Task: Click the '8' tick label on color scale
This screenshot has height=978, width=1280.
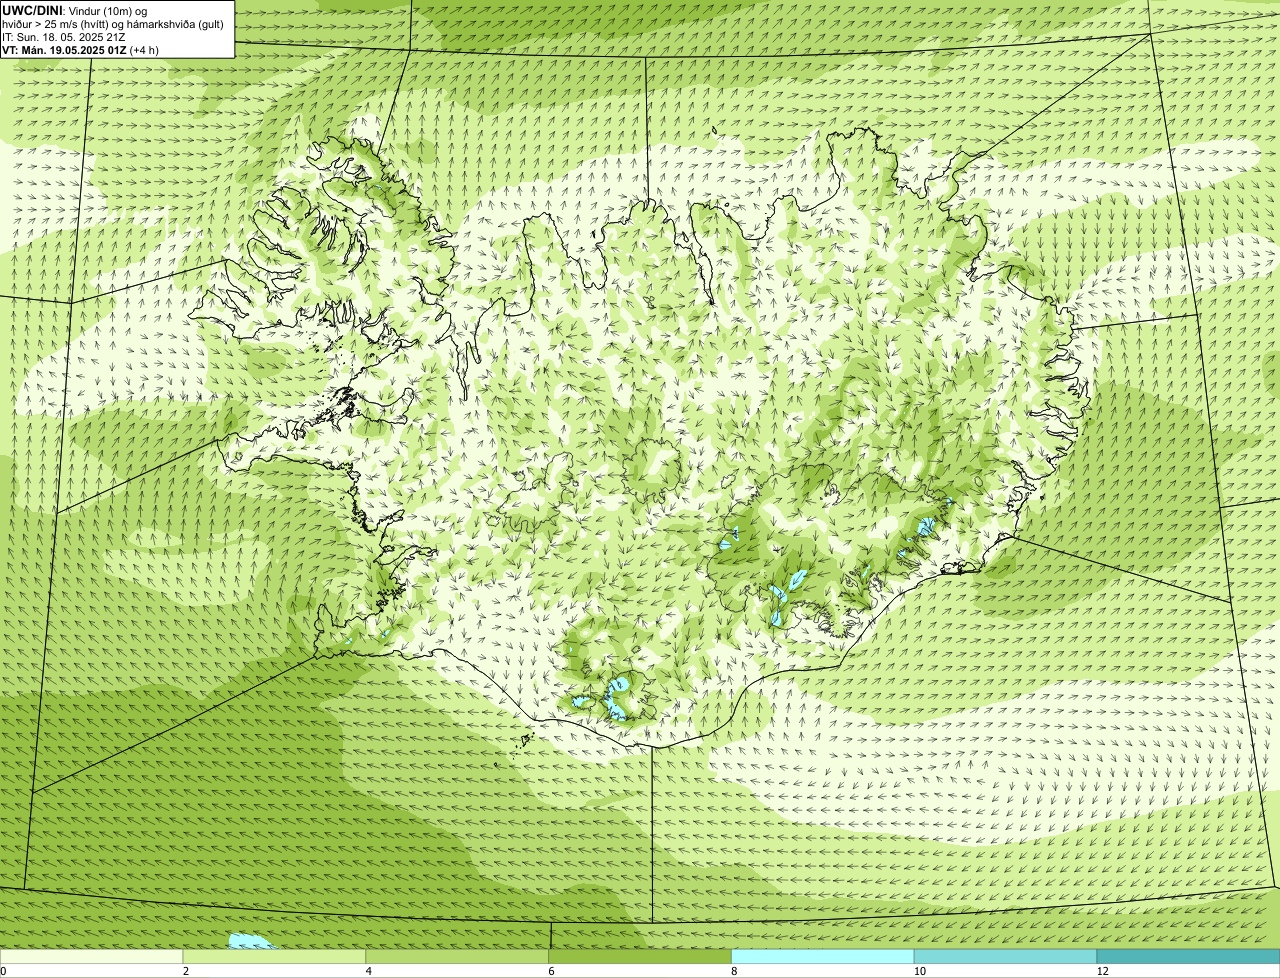Action: pos(735,971)
